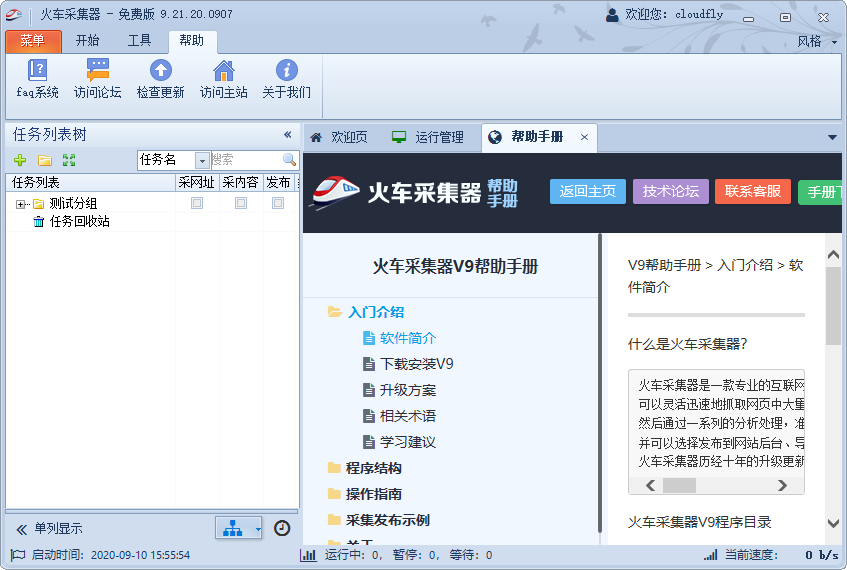Open 访问主站 home site icon
This screenshot has width=847, height=570.
coord(224,70)
